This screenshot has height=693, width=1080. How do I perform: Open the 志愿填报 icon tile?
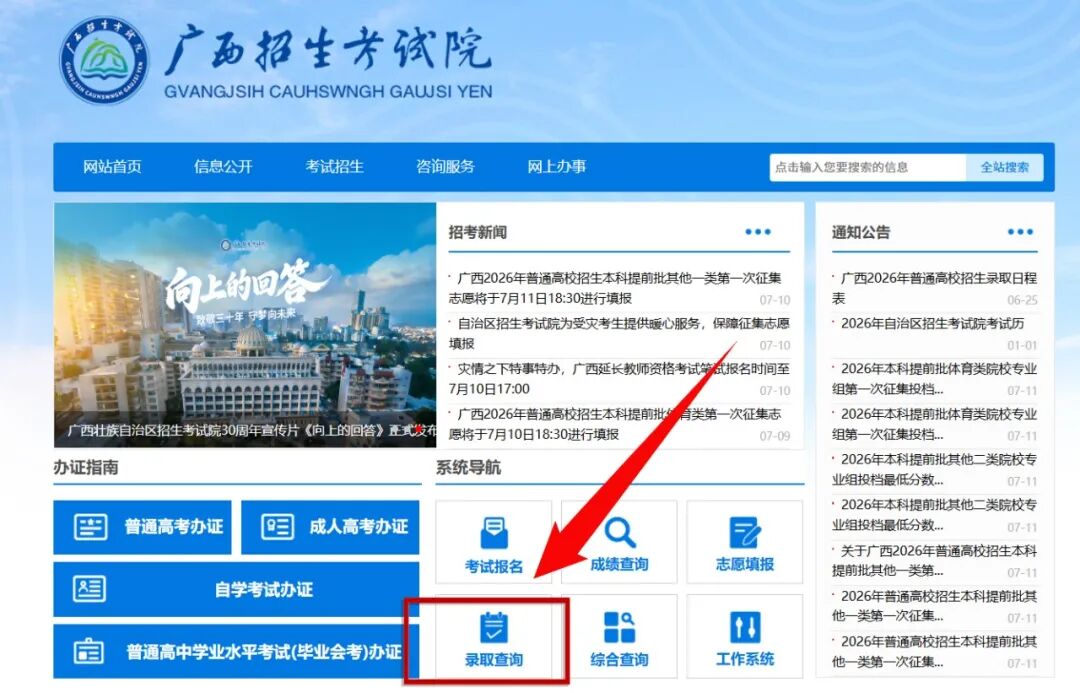(x=745, y=543)
